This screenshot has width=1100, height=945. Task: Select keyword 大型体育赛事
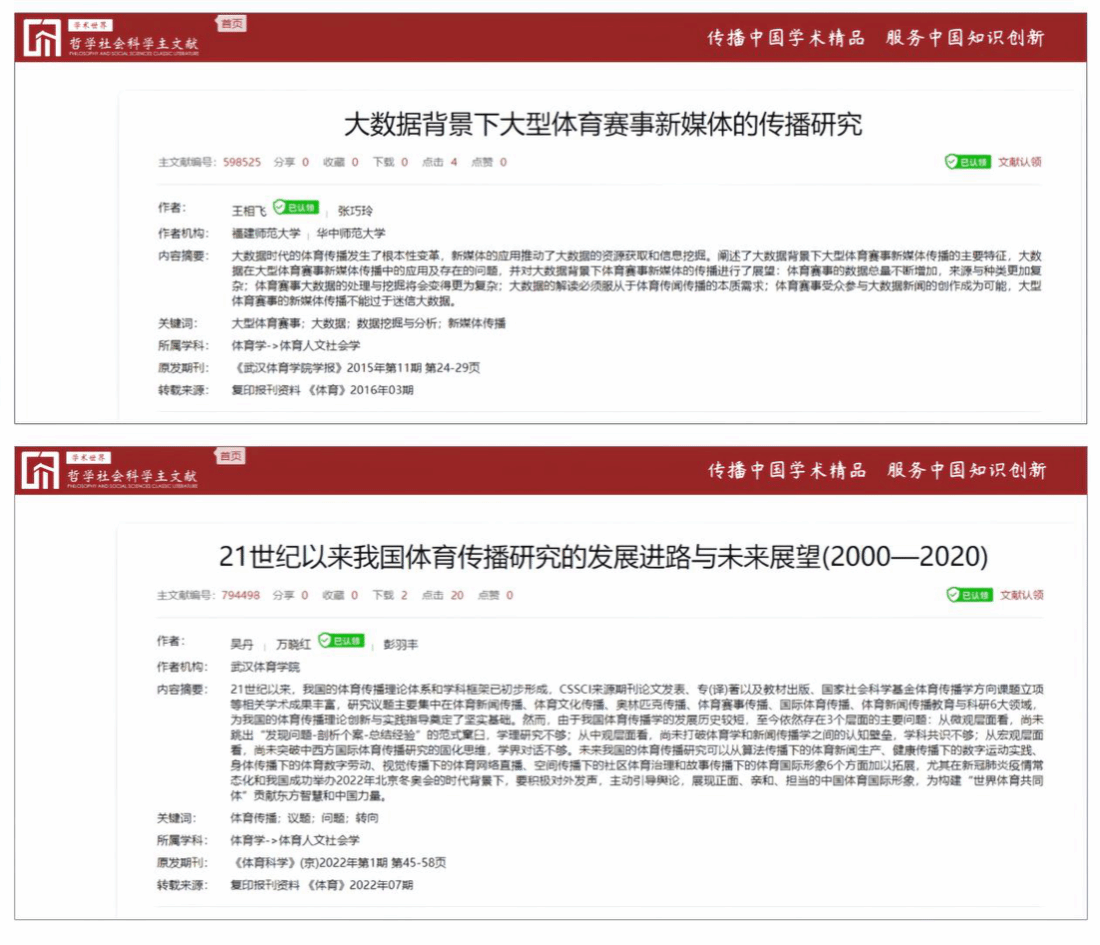pos(262,323)
